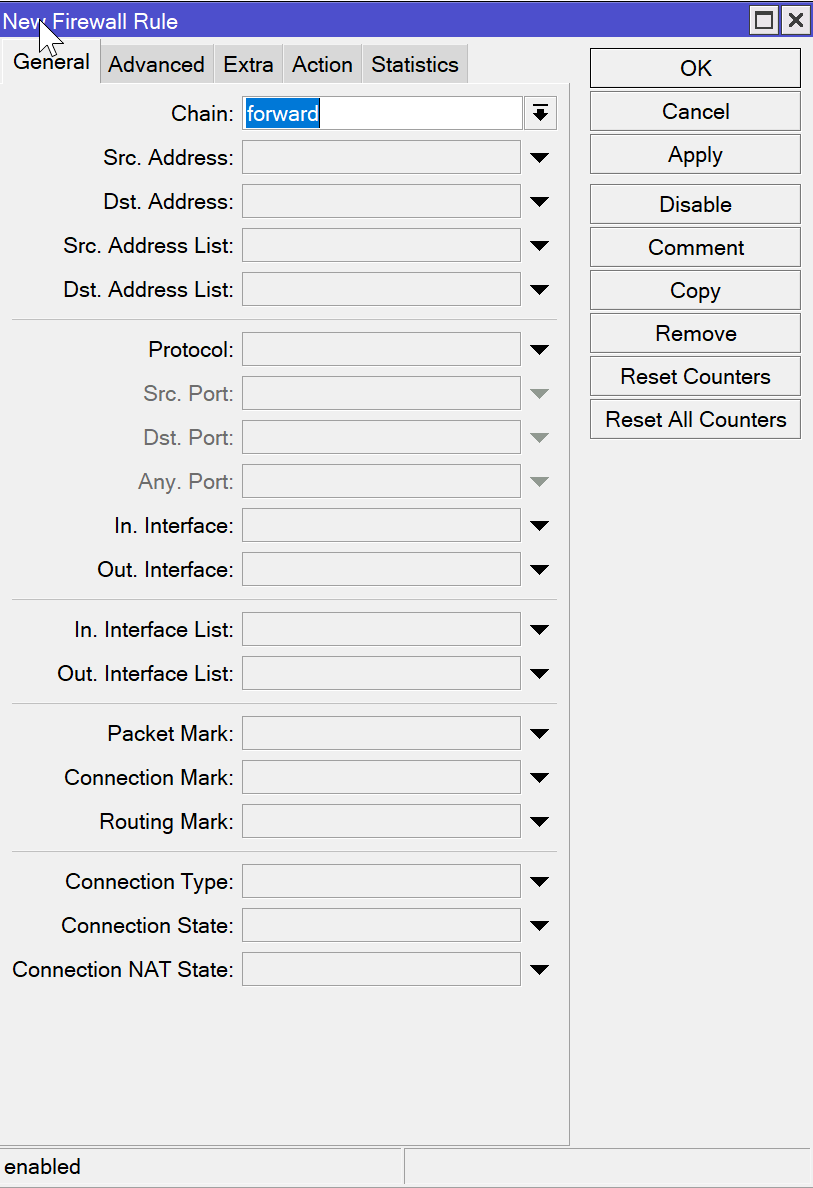
Task: Expand the Src. Address dropdown
Action: [540, 157]
